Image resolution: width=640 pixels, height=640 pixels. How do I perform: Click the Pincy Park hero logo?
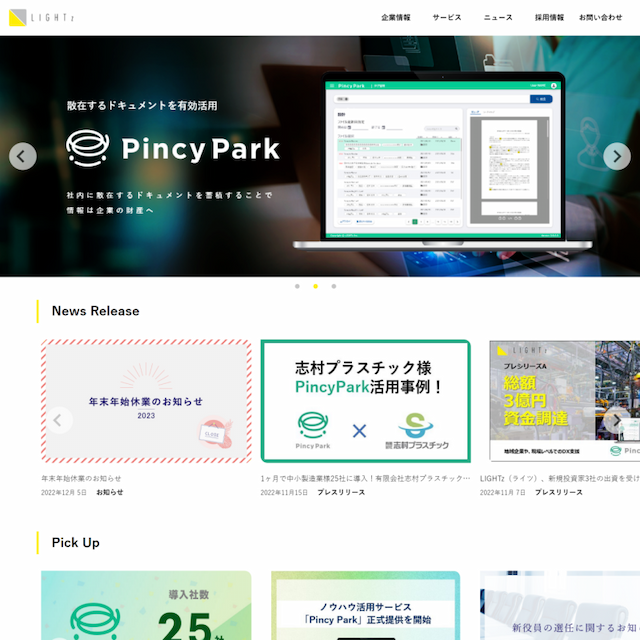173,148
